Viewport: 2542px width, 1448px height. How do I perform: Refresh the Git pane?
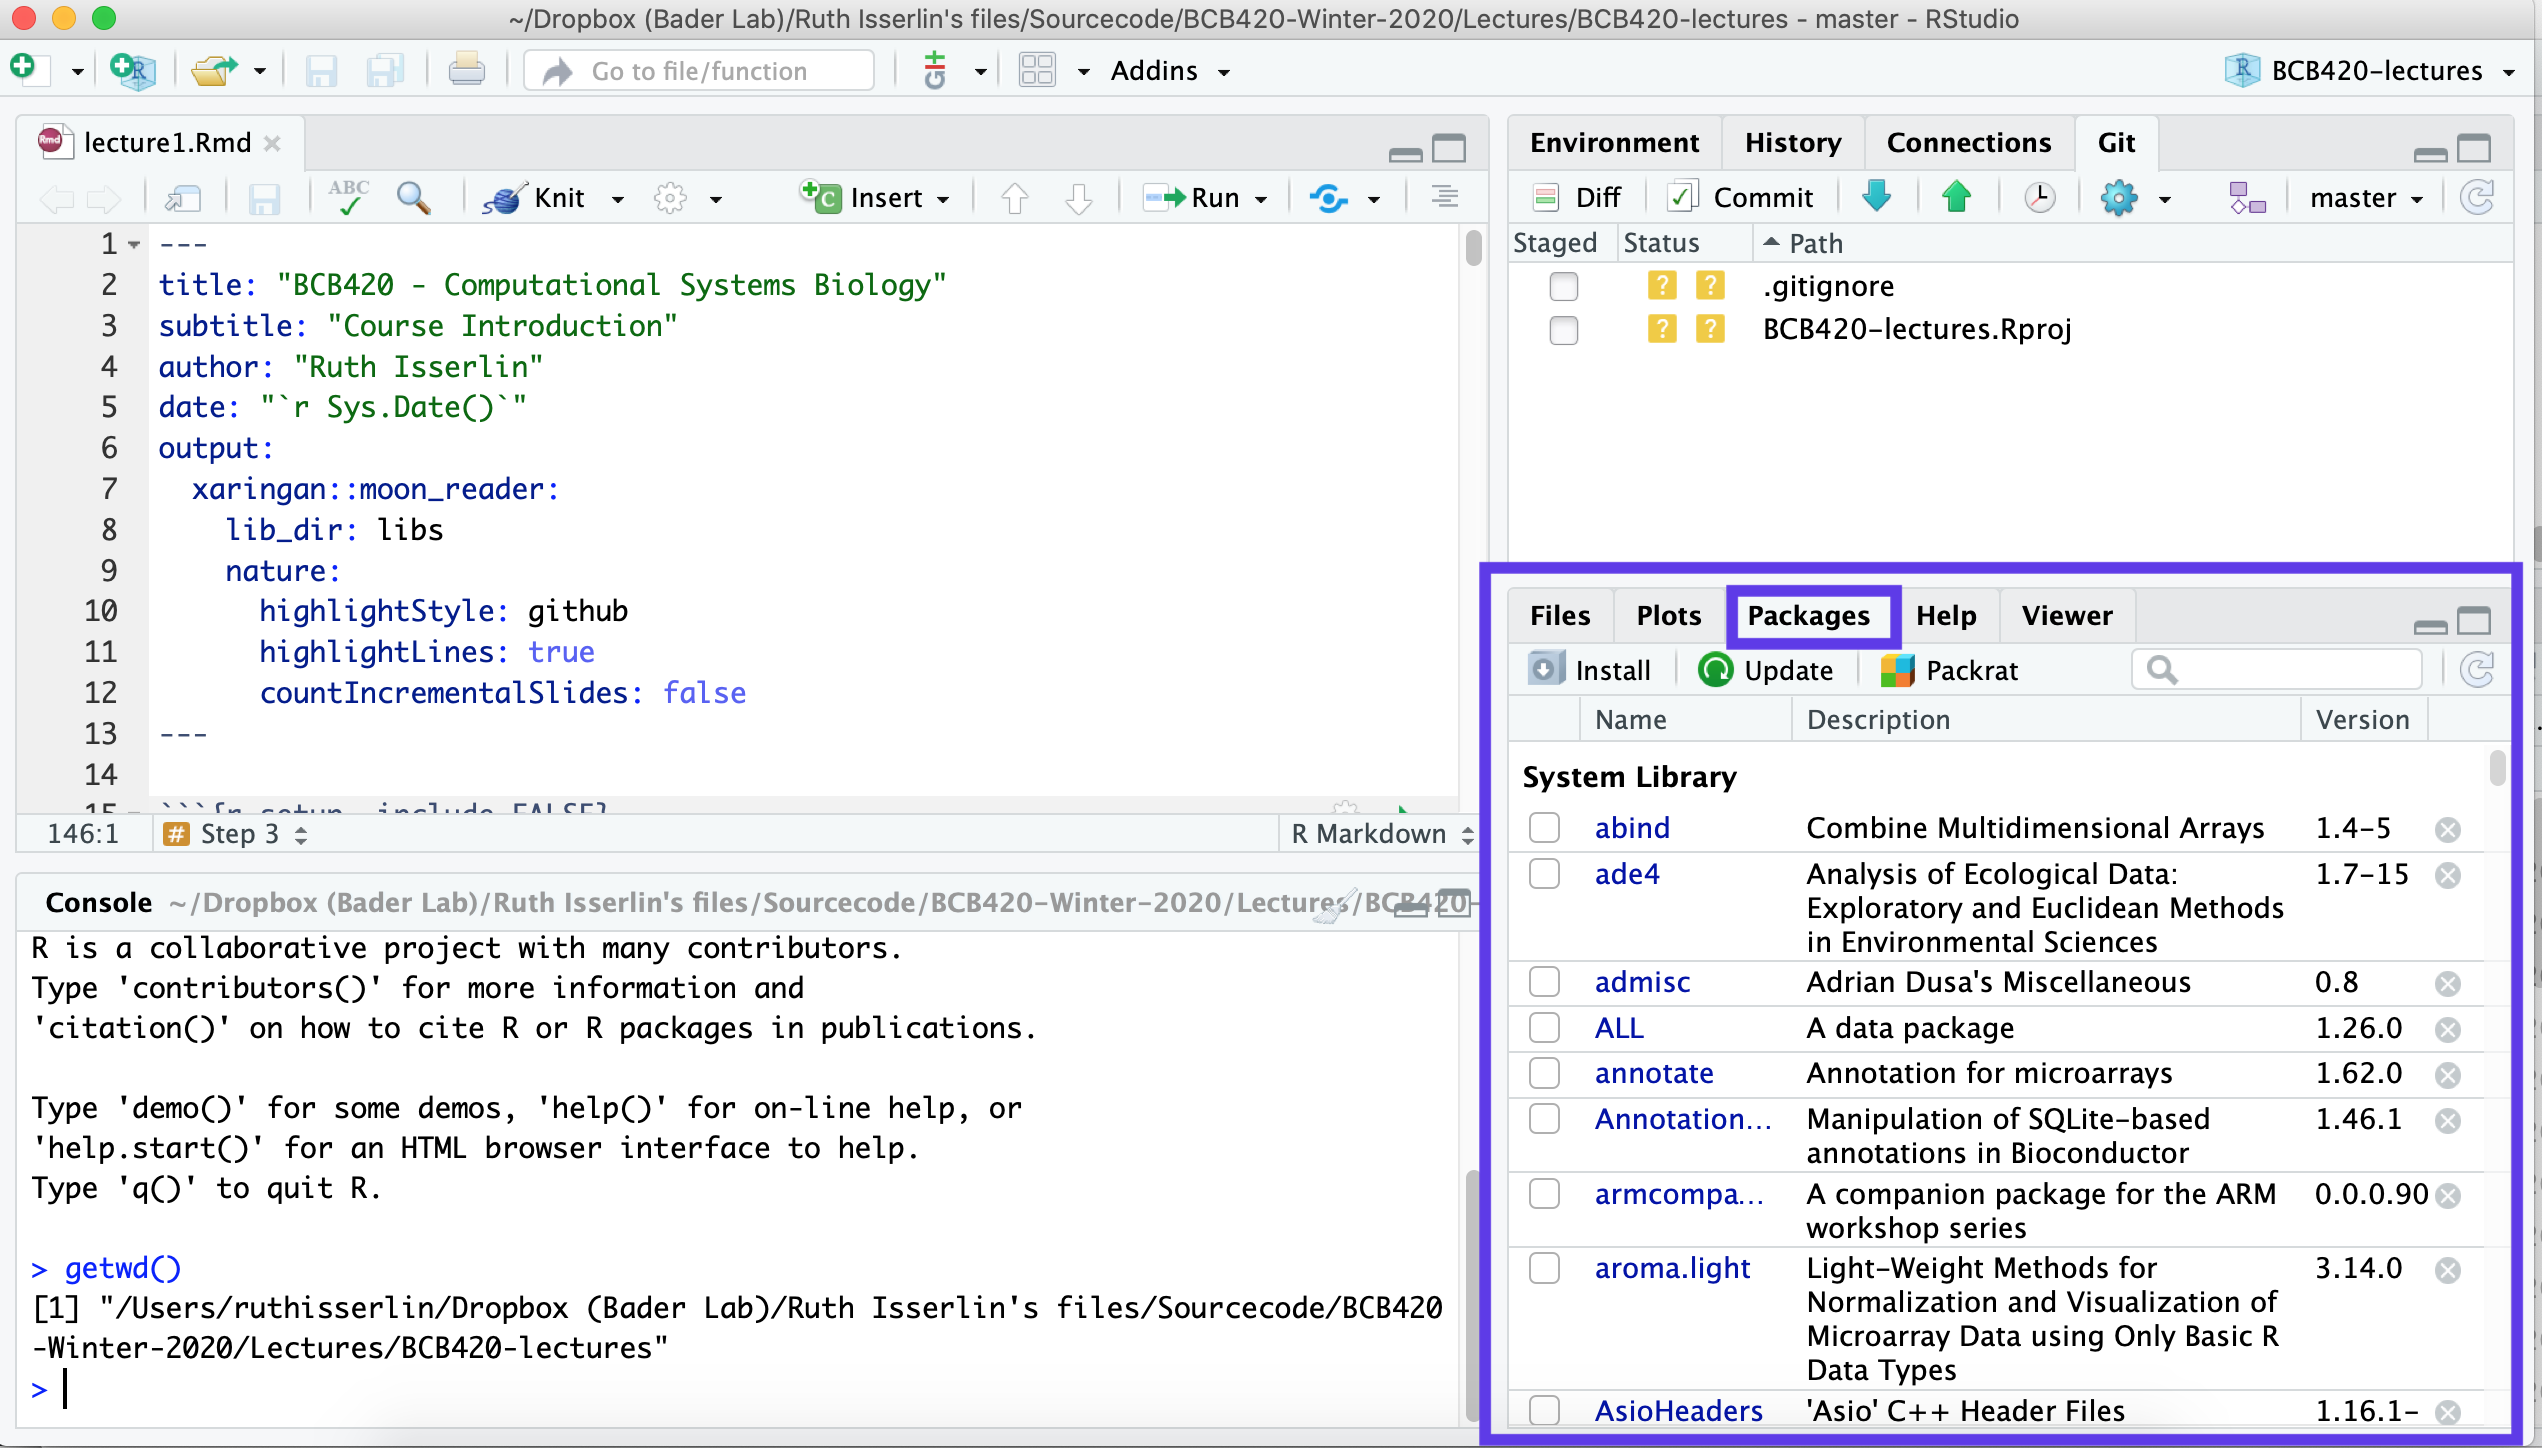click(2476, 197)
